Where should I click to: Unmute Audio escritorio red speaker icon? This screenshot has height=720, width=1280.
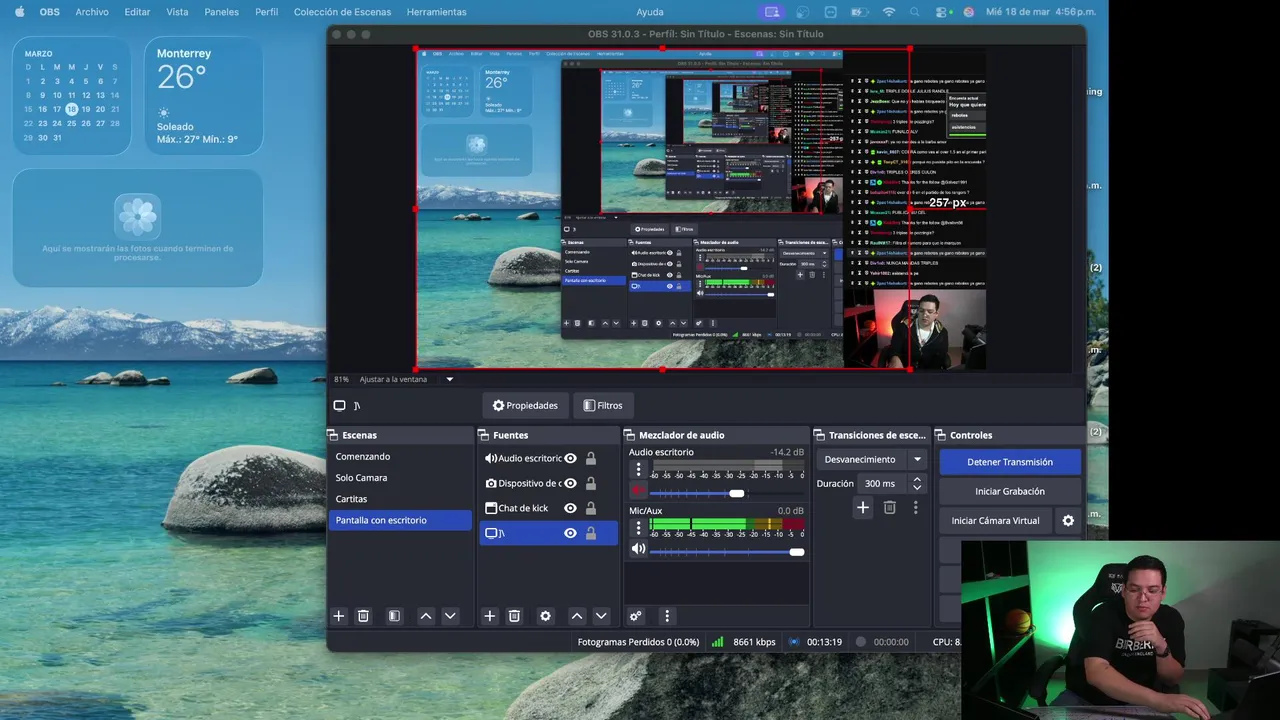tap(638, 490)
